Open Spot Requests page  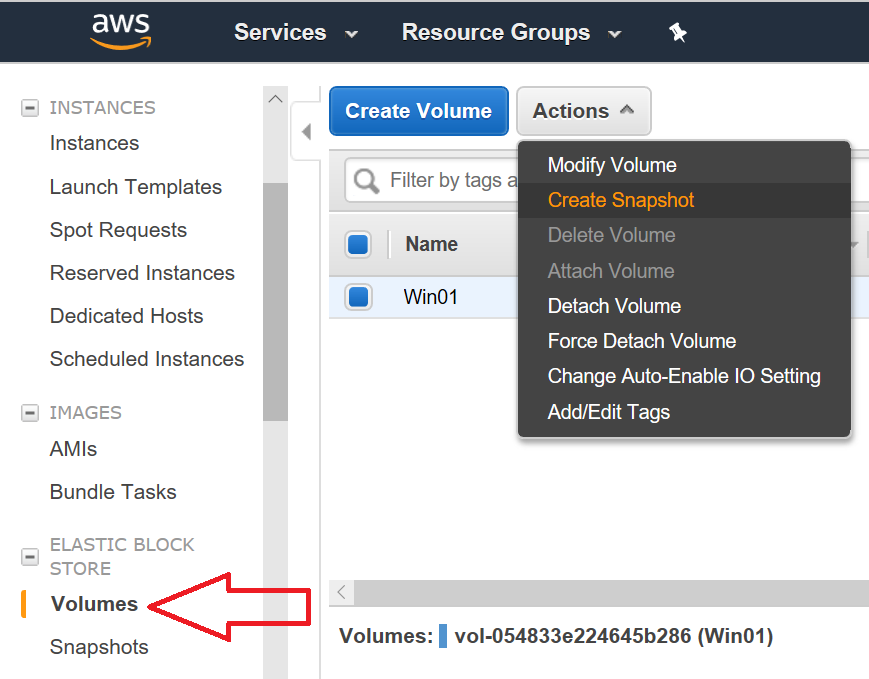click(x=118, y=230)
